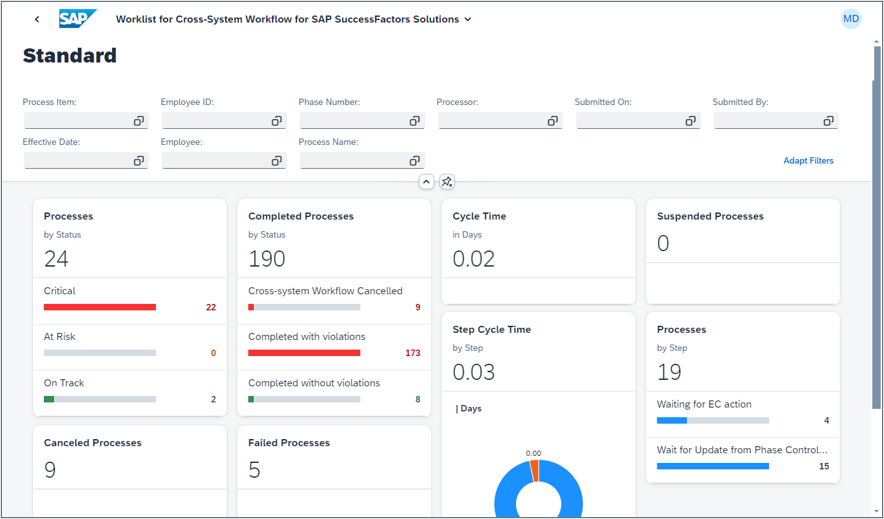Viewport: 884px width, 519px height.
Task: Click the Suspended Processes count 0
Action: (x=663, y=243)
